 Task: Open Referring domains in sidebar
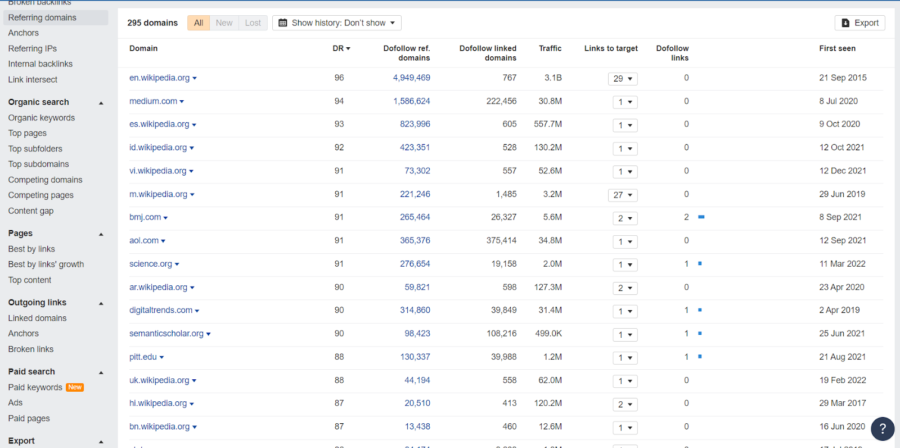point(42,18)
